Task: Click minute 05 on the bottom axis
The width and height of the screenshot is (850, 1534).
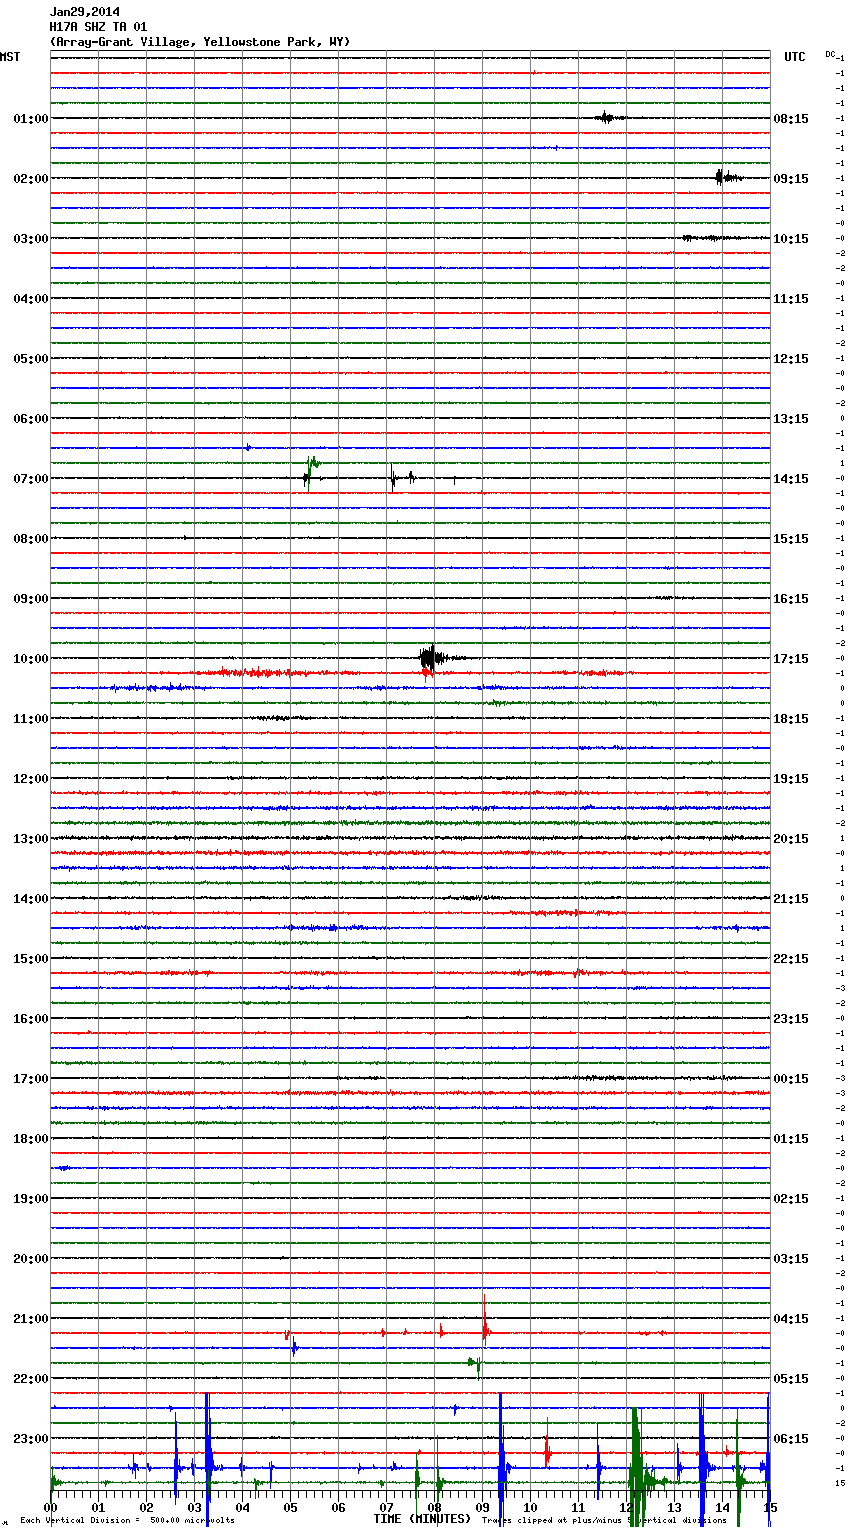Action: point(291,1508)
